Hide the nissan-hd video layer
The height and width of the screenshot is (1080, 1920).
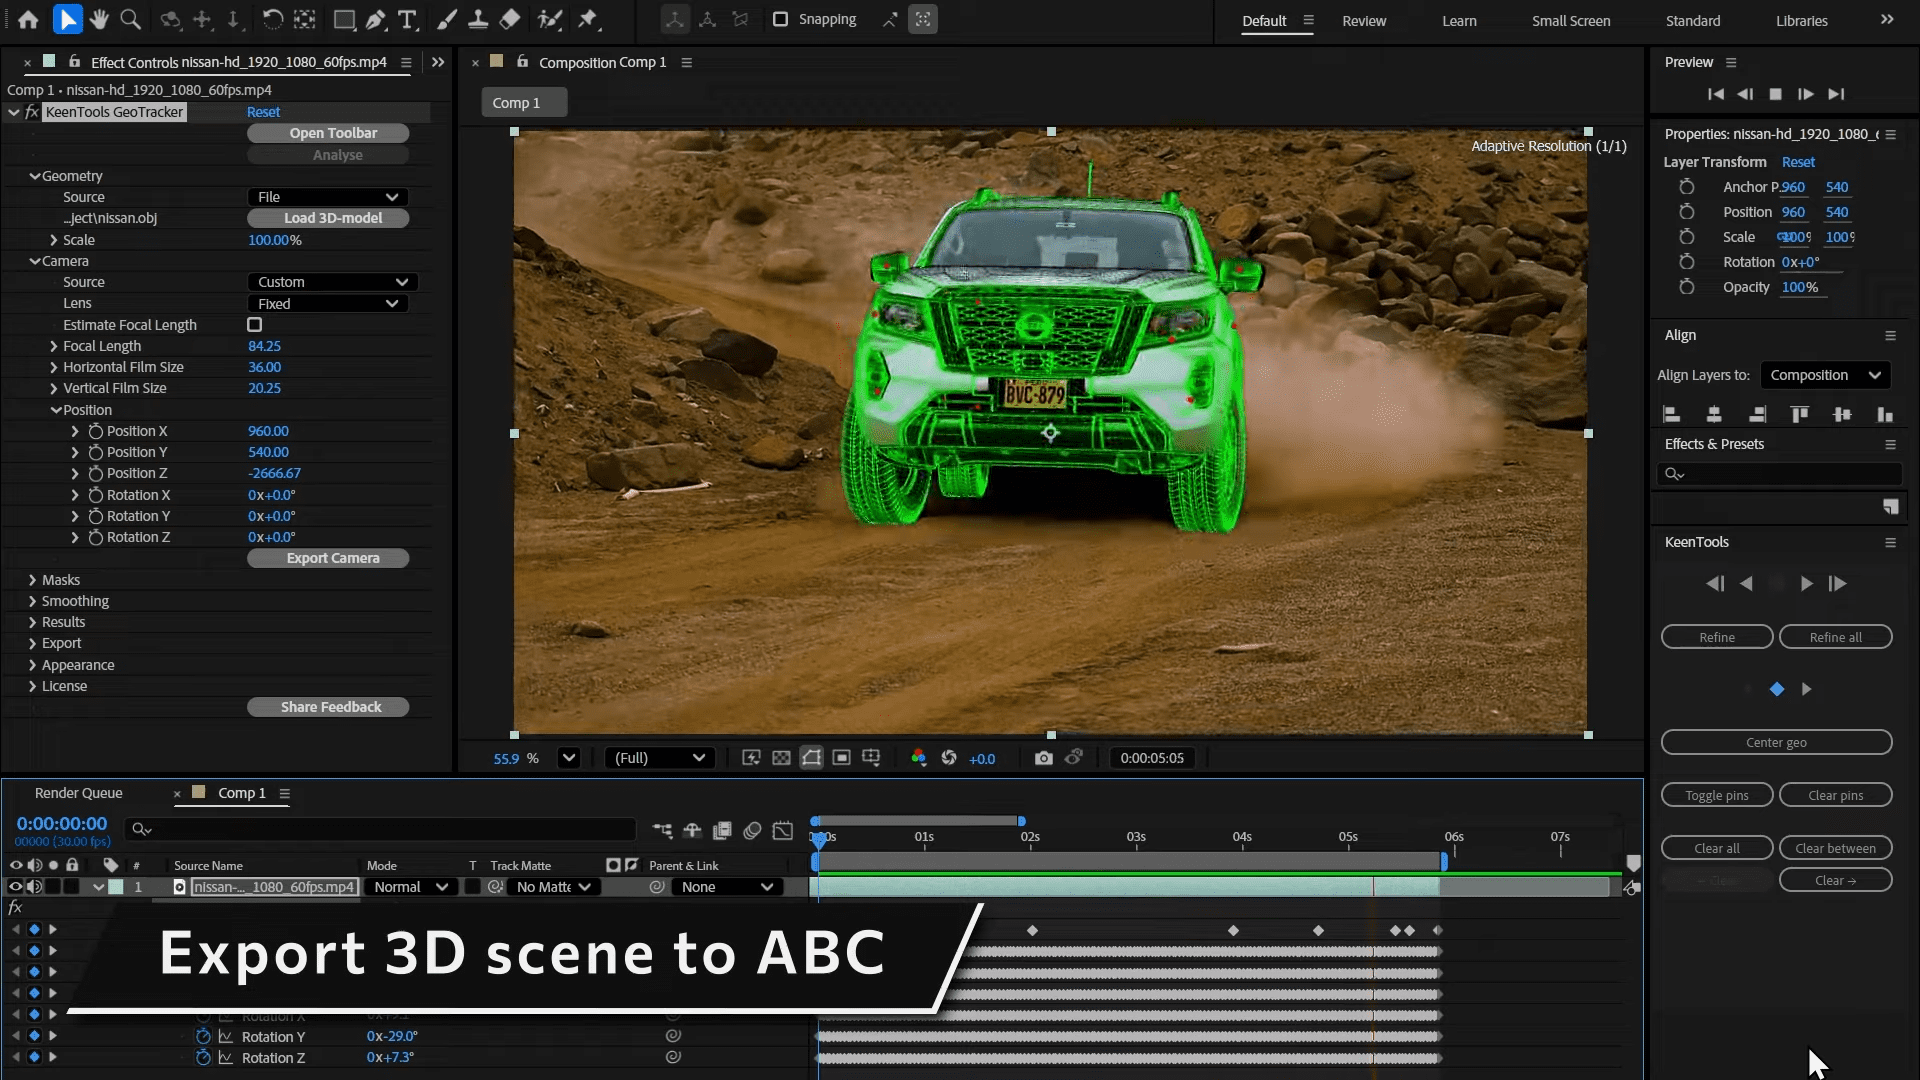pyautogui.click(x=15, y=886)
